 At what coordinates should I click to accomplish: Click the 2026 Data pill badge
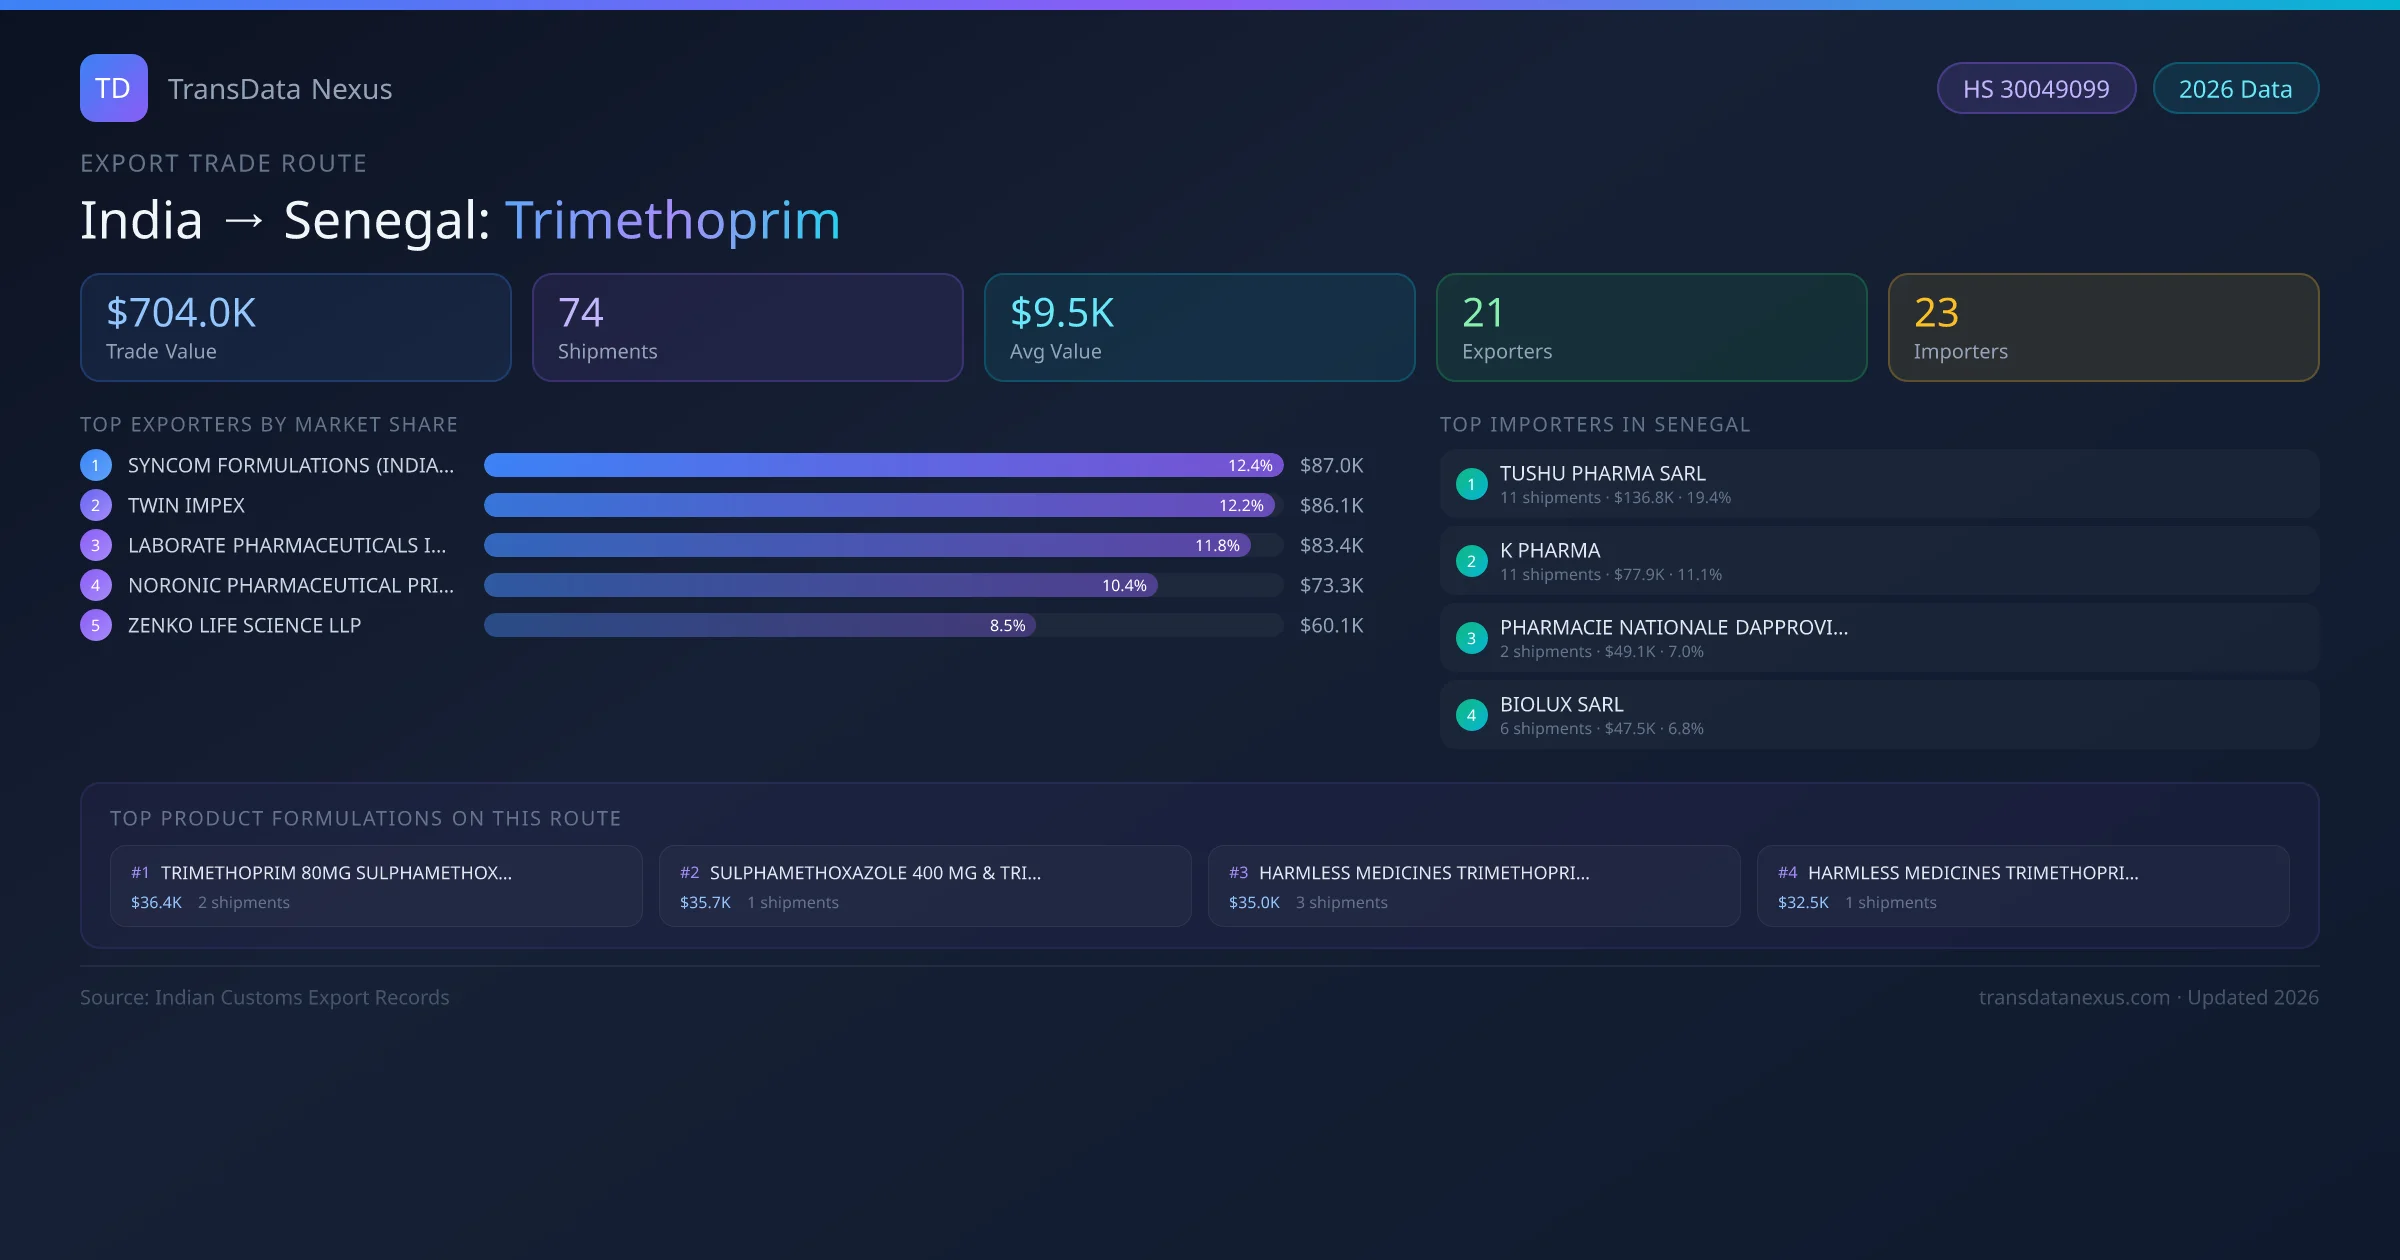tap(2235, 89)
